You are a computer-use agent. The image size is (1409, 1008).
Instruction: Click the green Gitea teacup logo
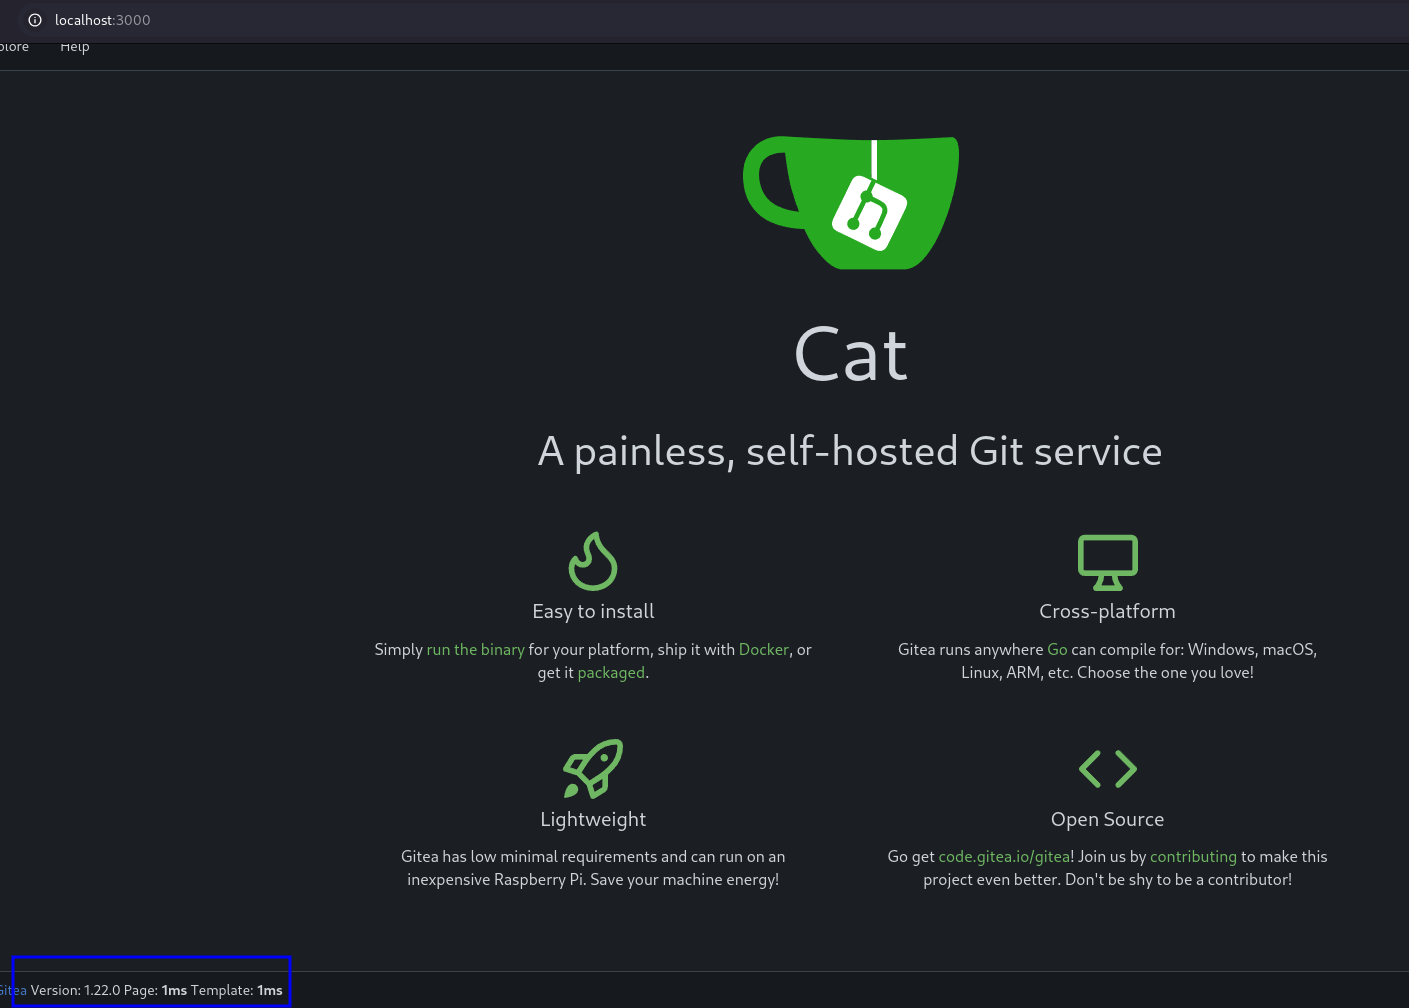point(851,203)
